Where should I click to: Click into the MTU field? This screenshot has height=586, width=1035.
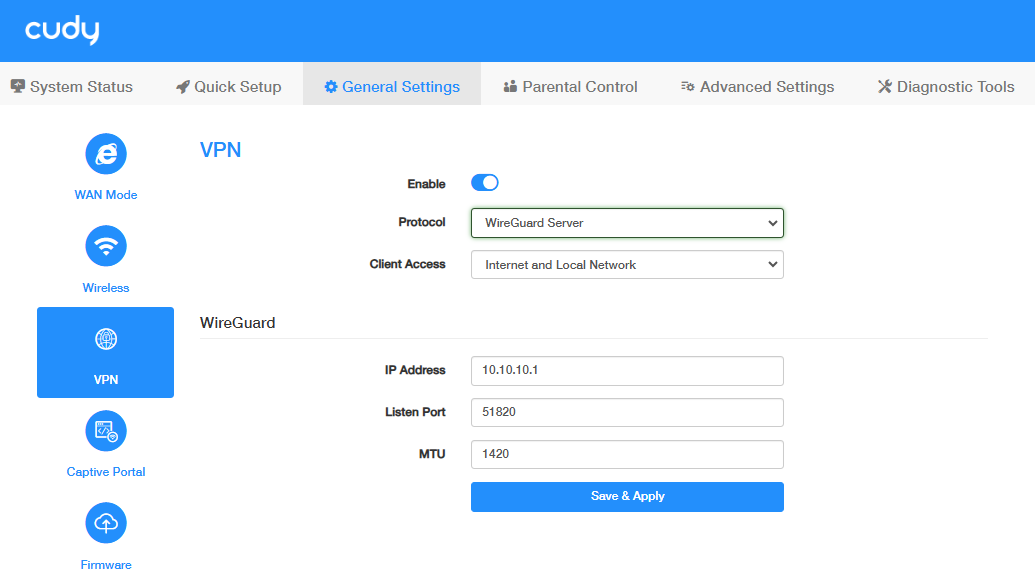(627, 454)
